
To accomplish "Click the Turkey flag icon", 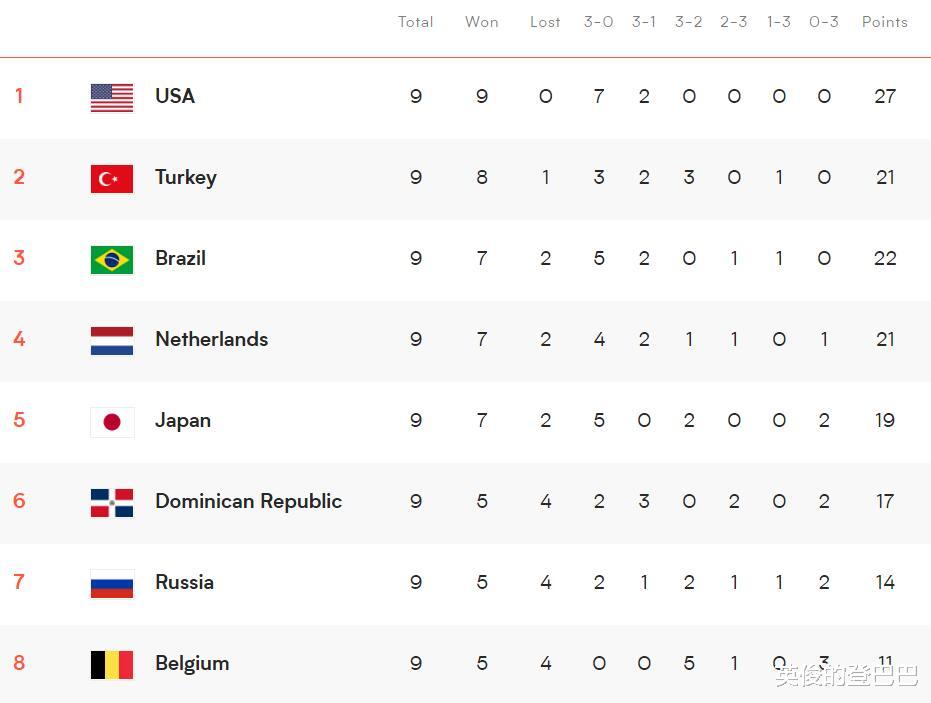I will (112, 178).
